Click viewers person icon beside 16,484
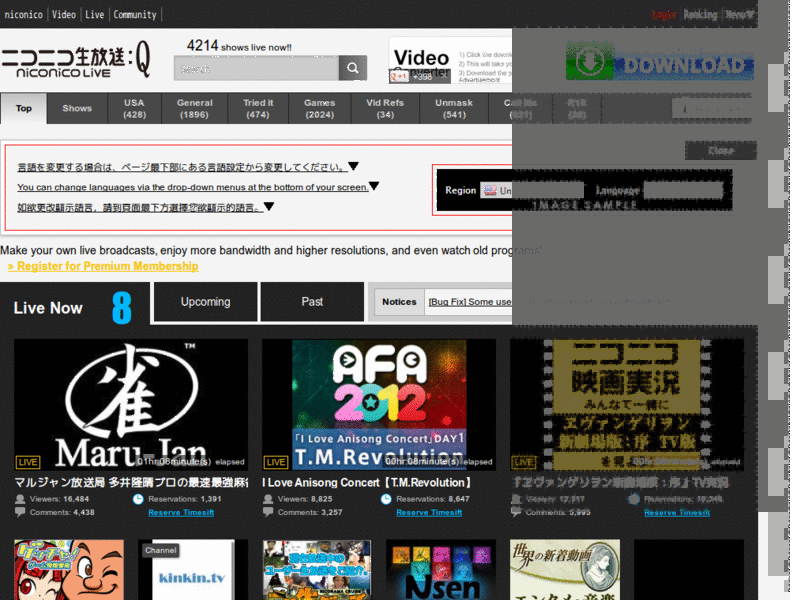 (20, 499)
